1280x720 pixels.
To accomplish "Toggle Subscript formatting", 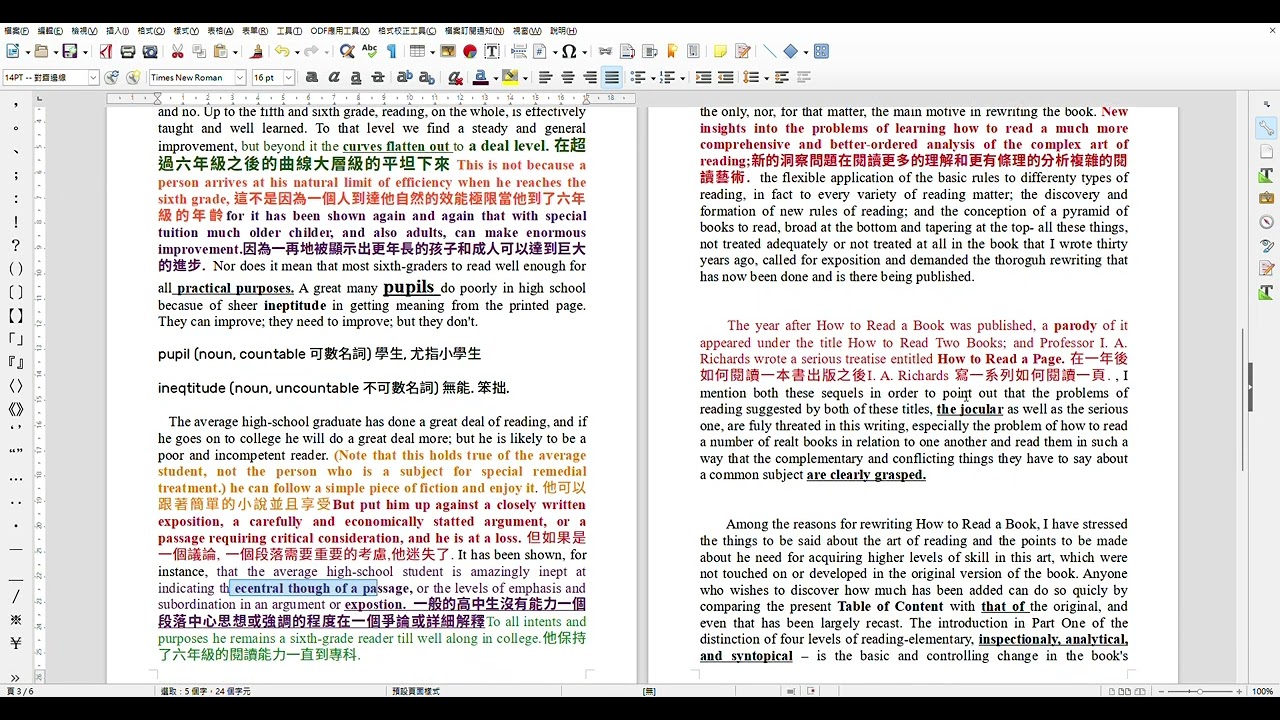I will 426,77.
